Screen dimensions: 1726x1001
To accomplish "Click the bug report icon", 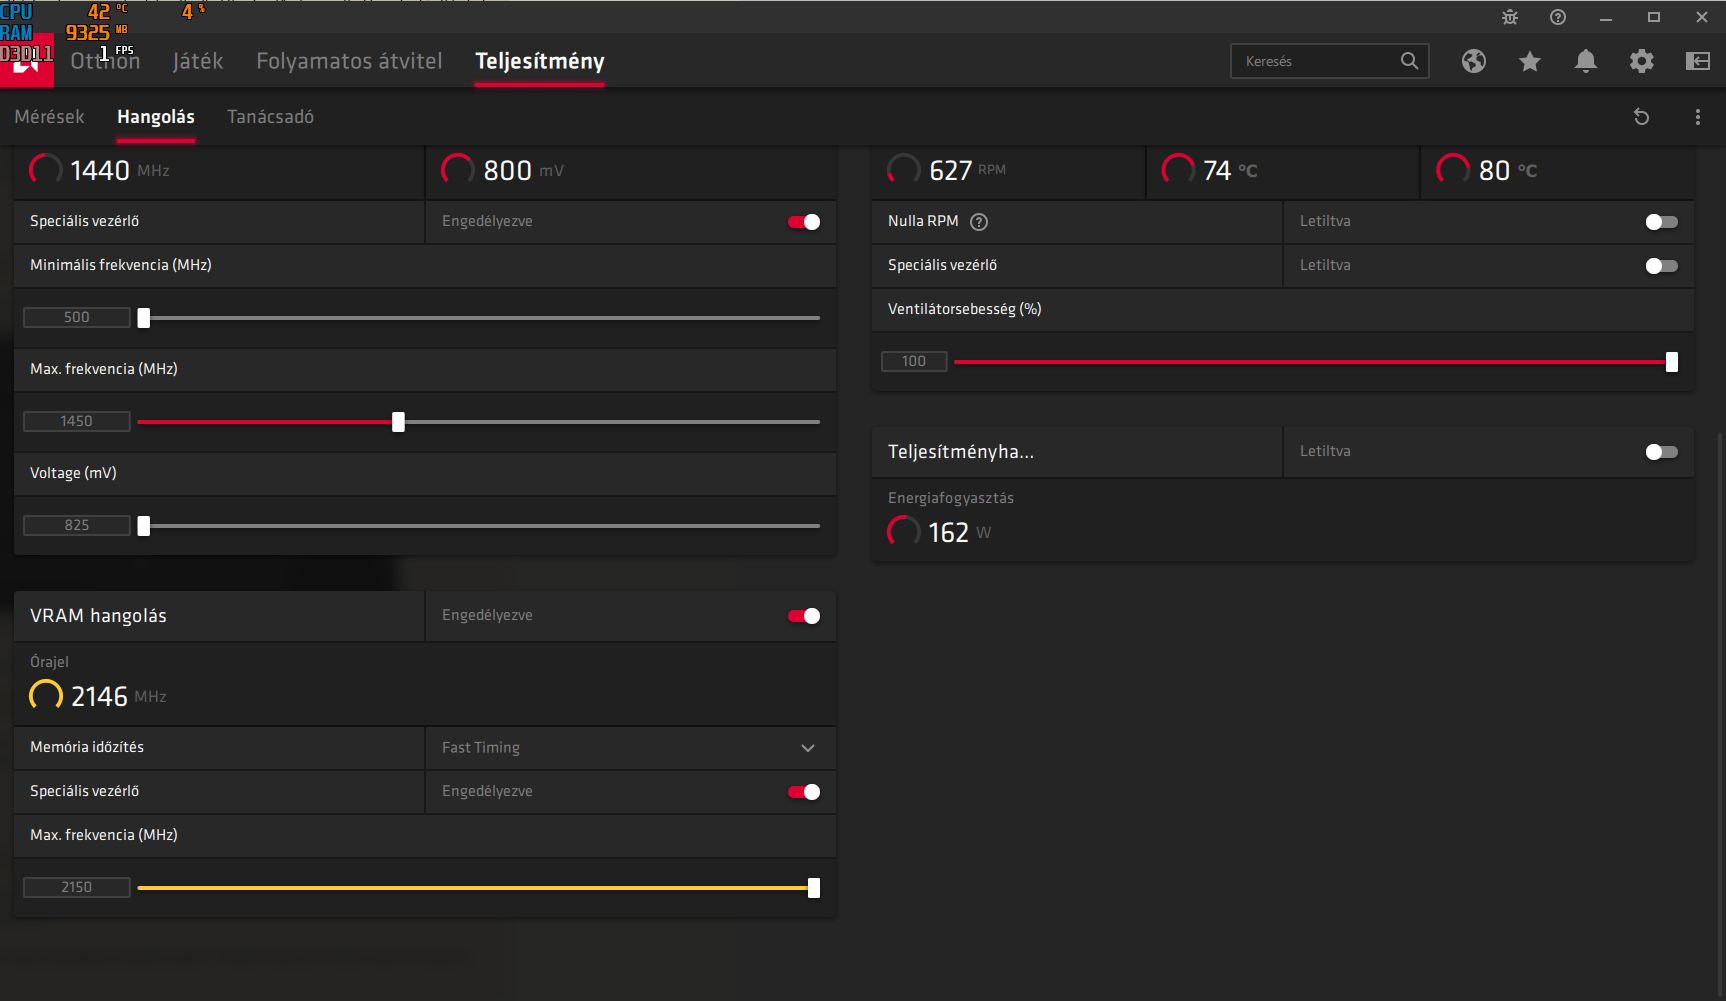I will (1510, 17).
